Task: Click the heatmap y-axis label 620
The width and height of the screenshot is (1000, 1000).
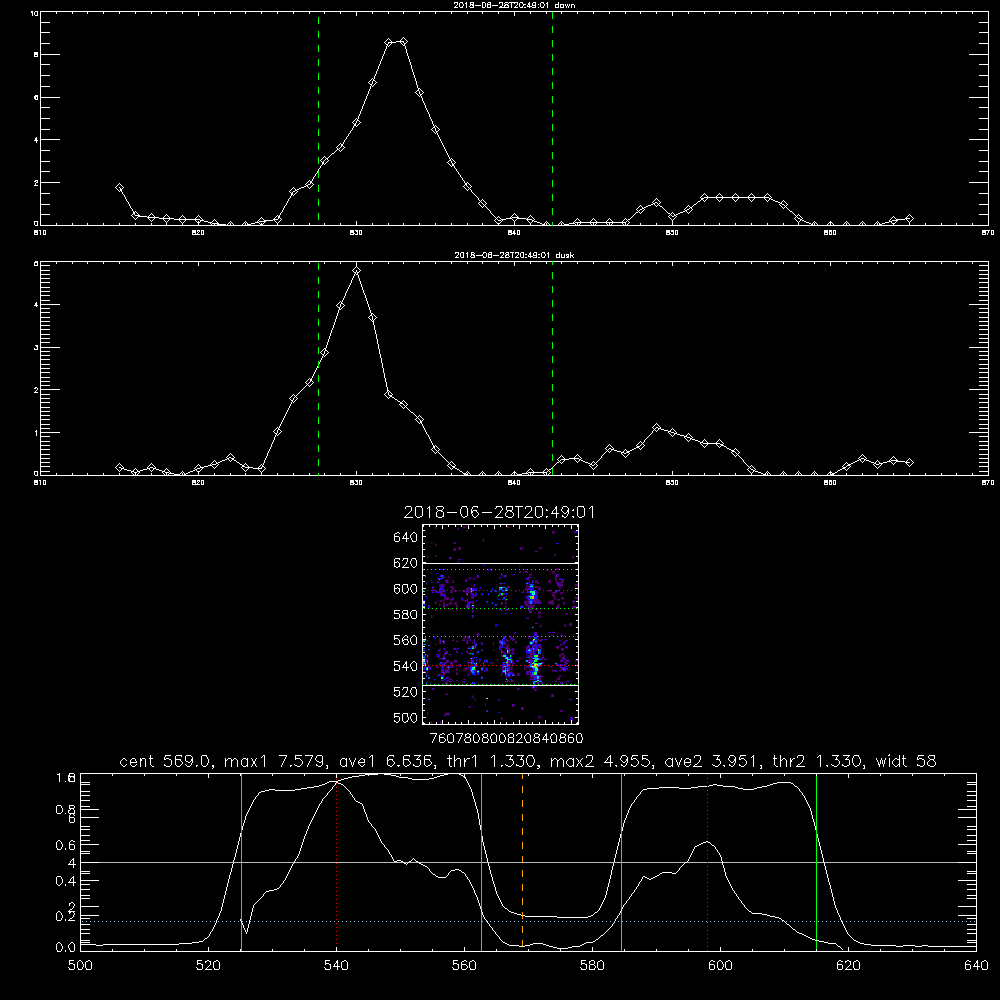Action: coord(405,563)
